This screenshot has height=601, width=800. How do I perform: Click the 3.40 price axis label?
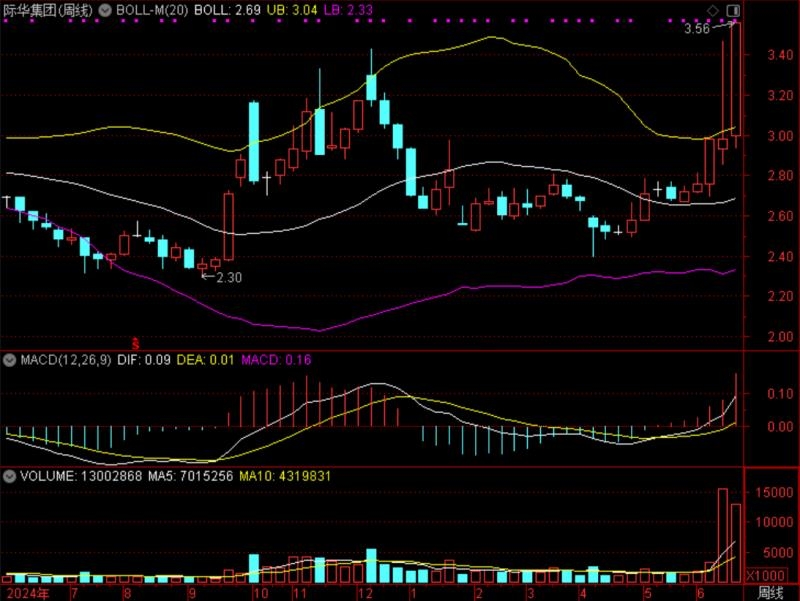[x=780, y=54]
